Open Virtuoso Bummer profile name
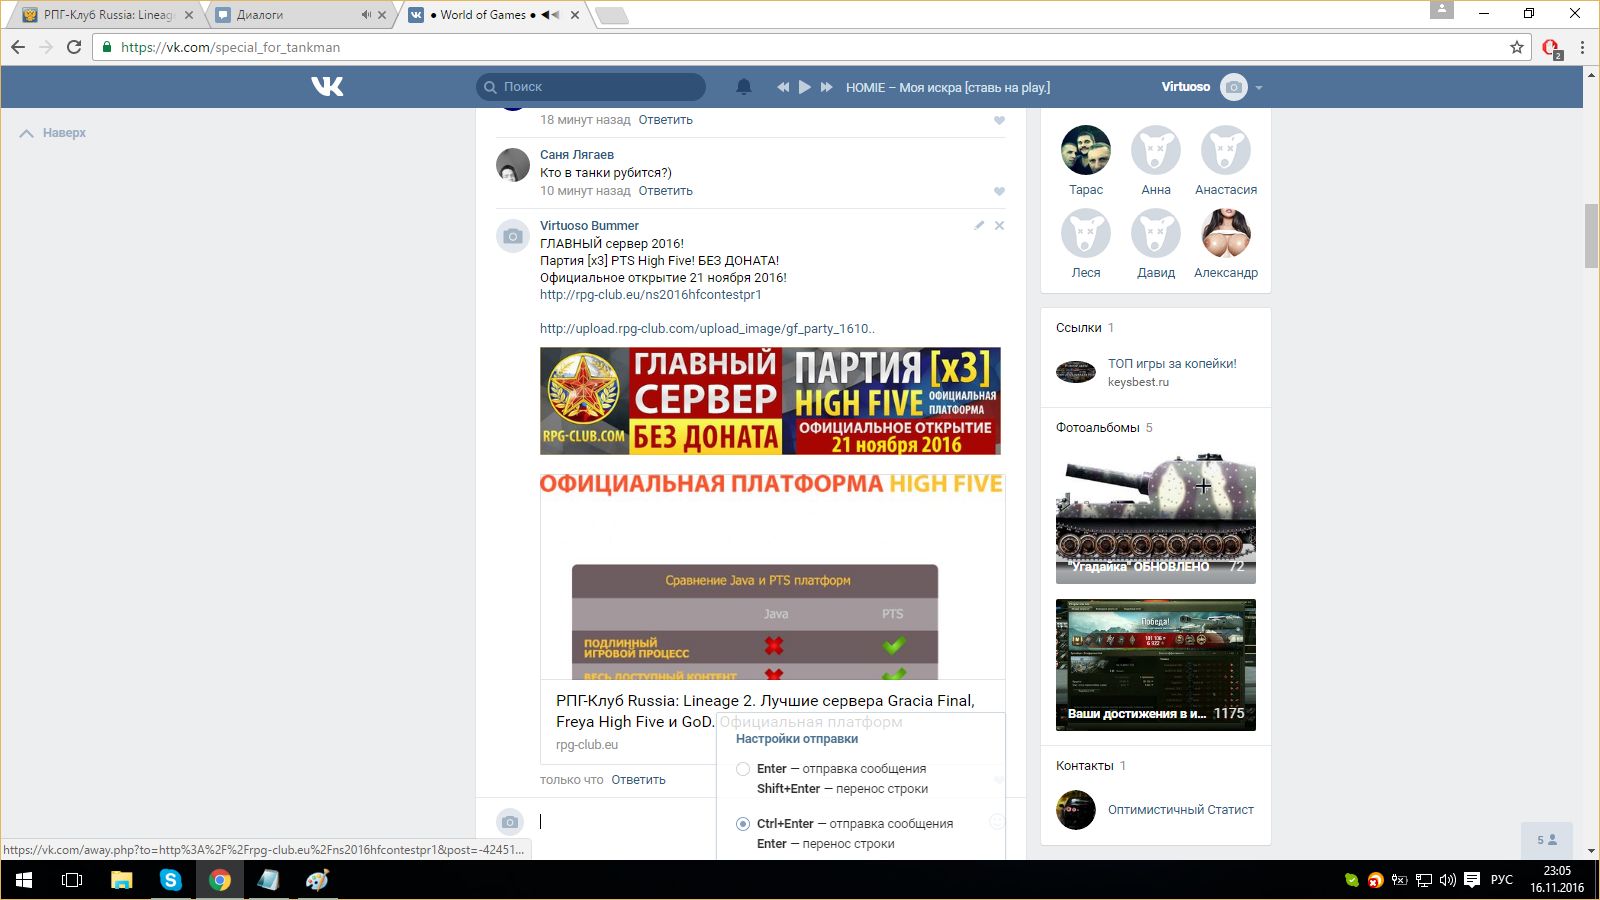The image size is (1600, 900). [589, 226]
